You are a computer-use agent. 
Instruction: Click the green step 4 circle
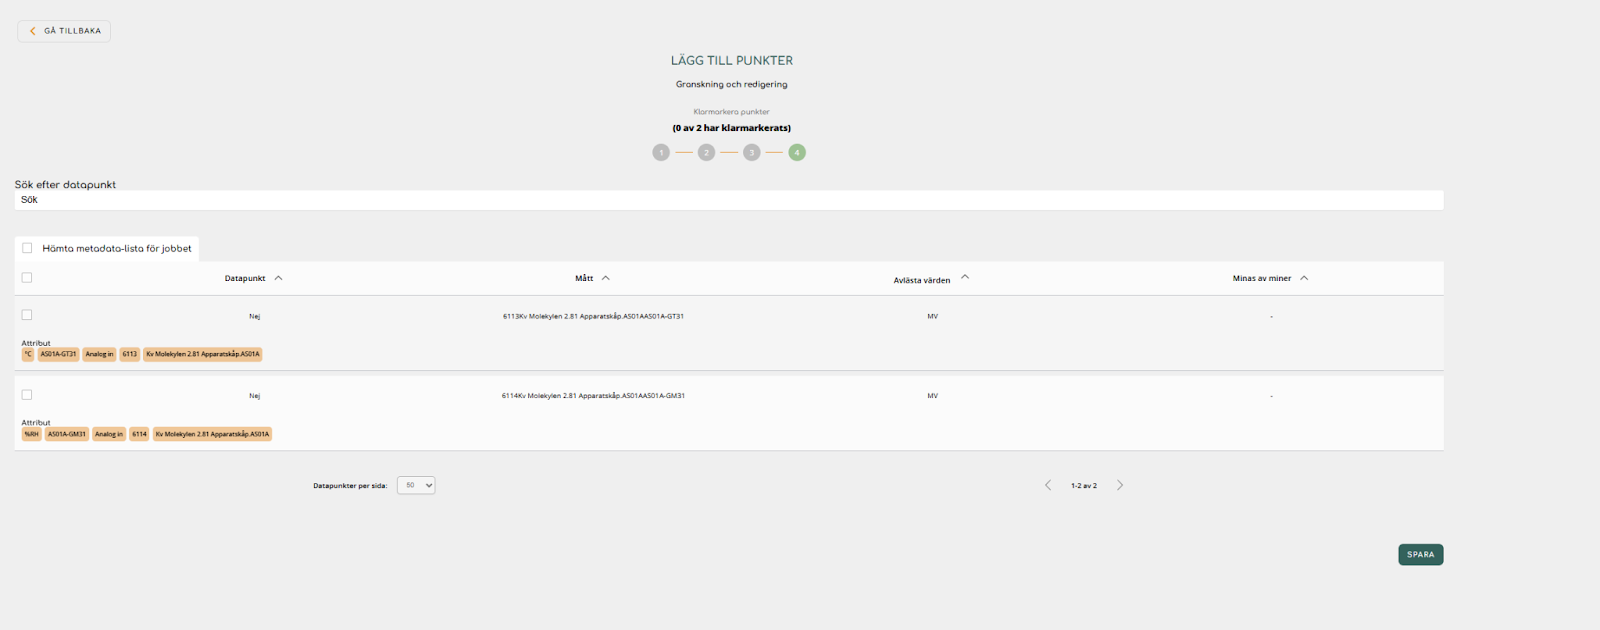tap(797, 153)
